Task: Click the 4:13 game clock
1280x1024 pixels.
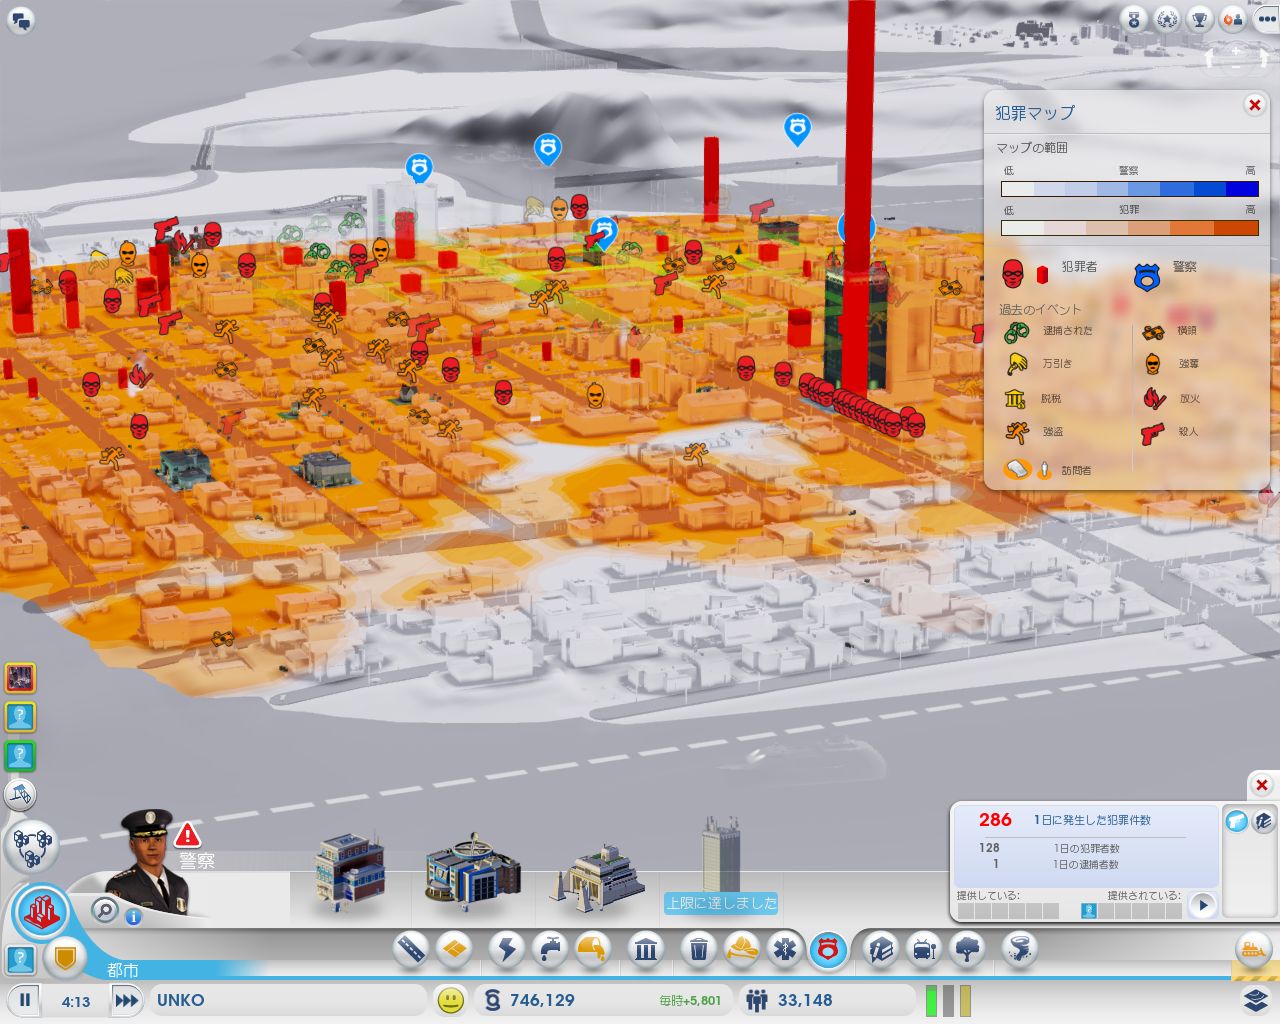Action: (x=76, y=1001)
